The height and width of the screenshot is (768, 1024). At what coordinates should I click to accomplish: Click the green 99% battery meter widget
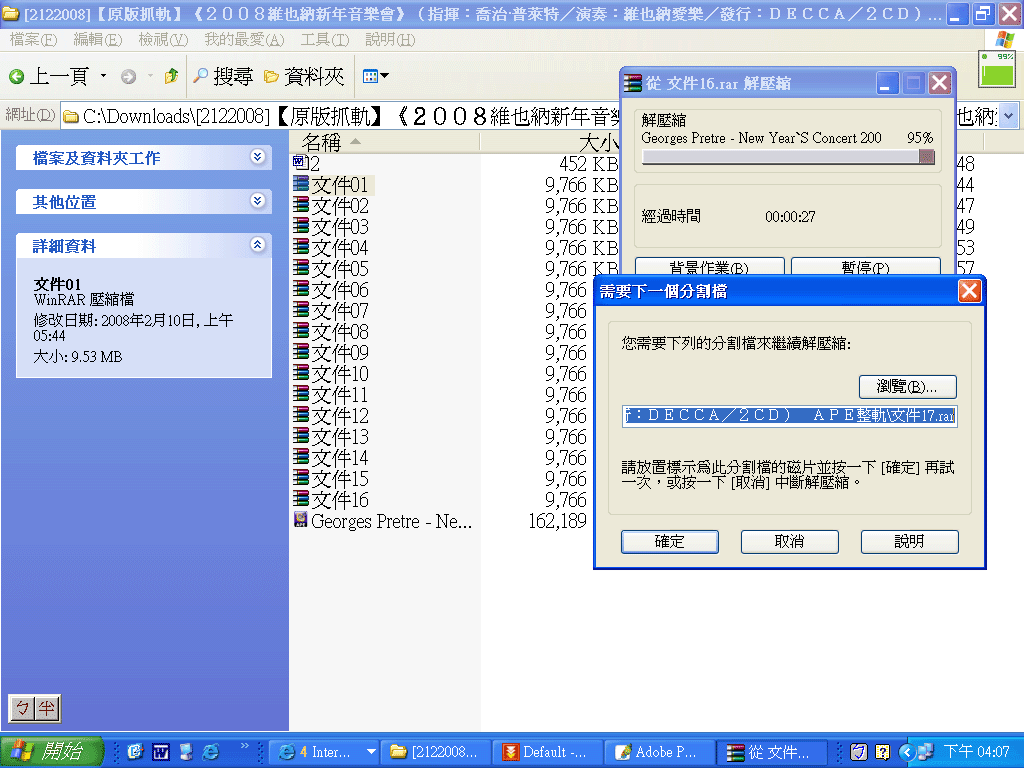pyautogui.click(x=997, y=69)
